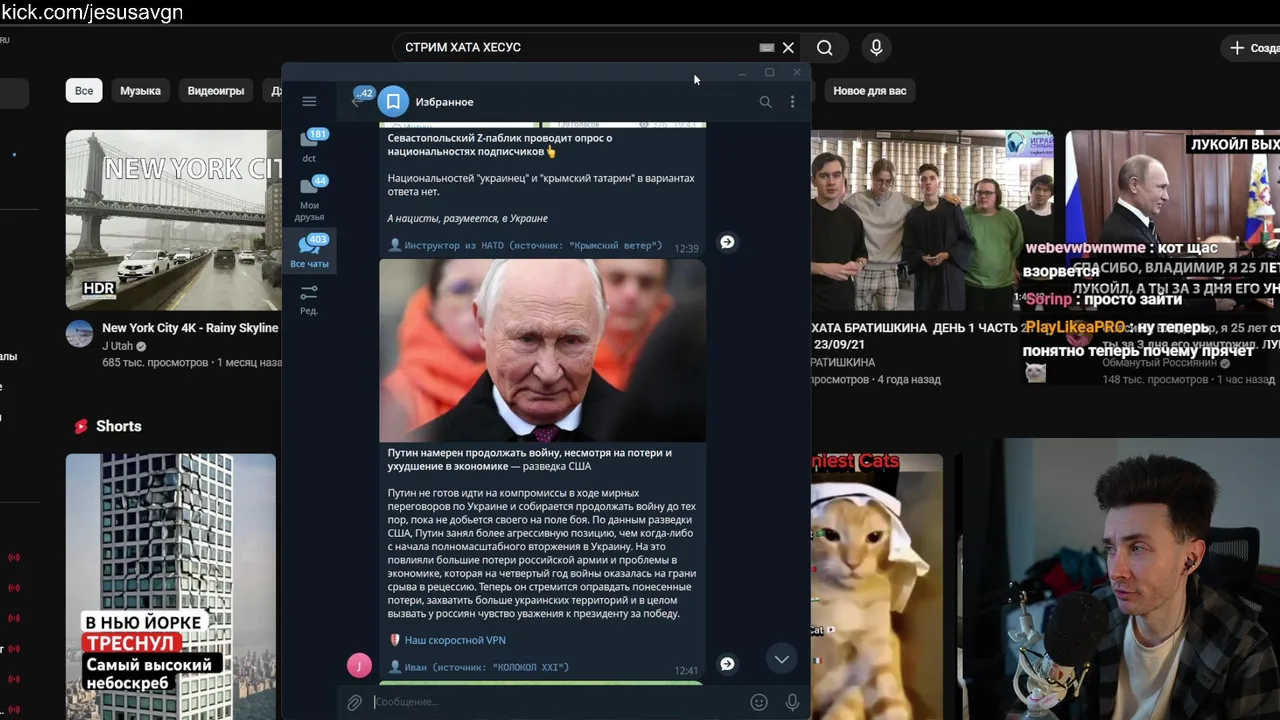
Task: Click the 12:39 message timestamp
Action: (x=686, y=249)
